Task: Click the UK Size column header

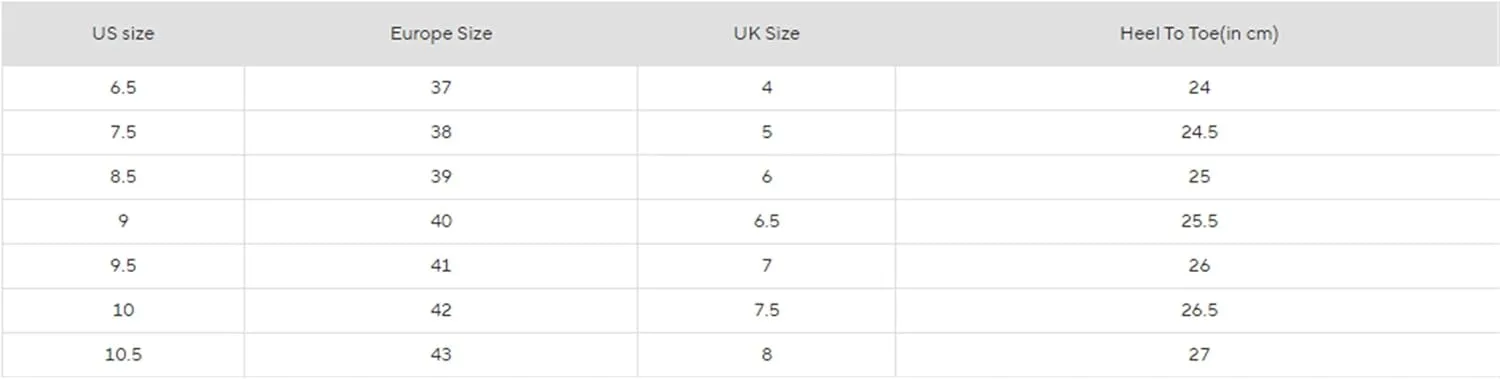Action: coord(766,33)
